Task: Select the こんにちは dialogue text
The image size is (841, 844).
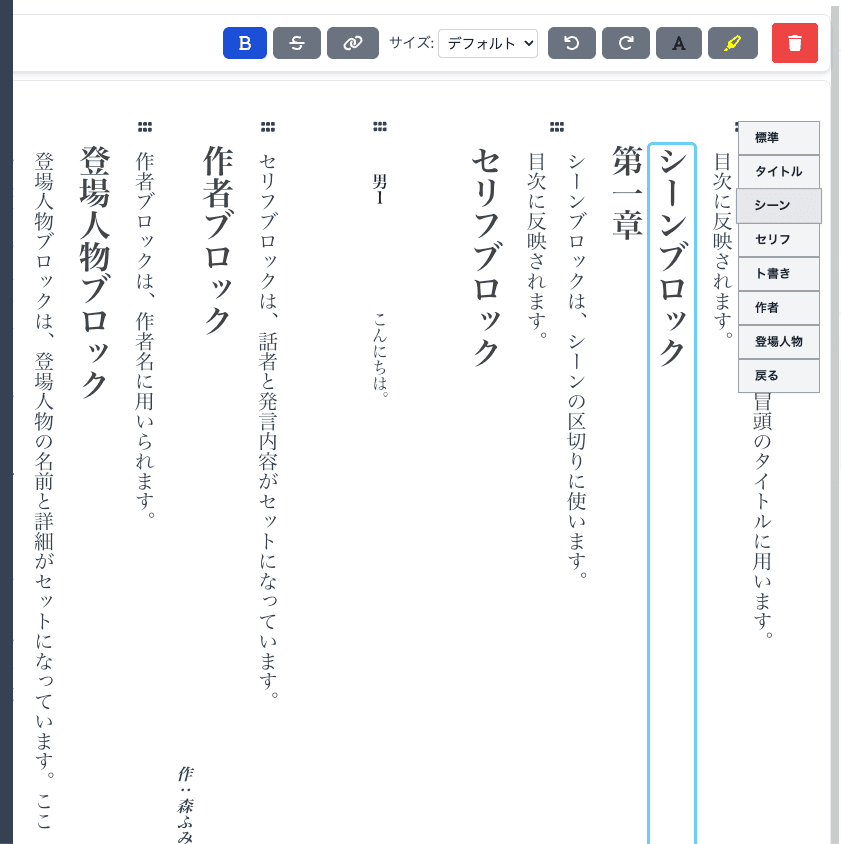Action: (x=378, y=360)
